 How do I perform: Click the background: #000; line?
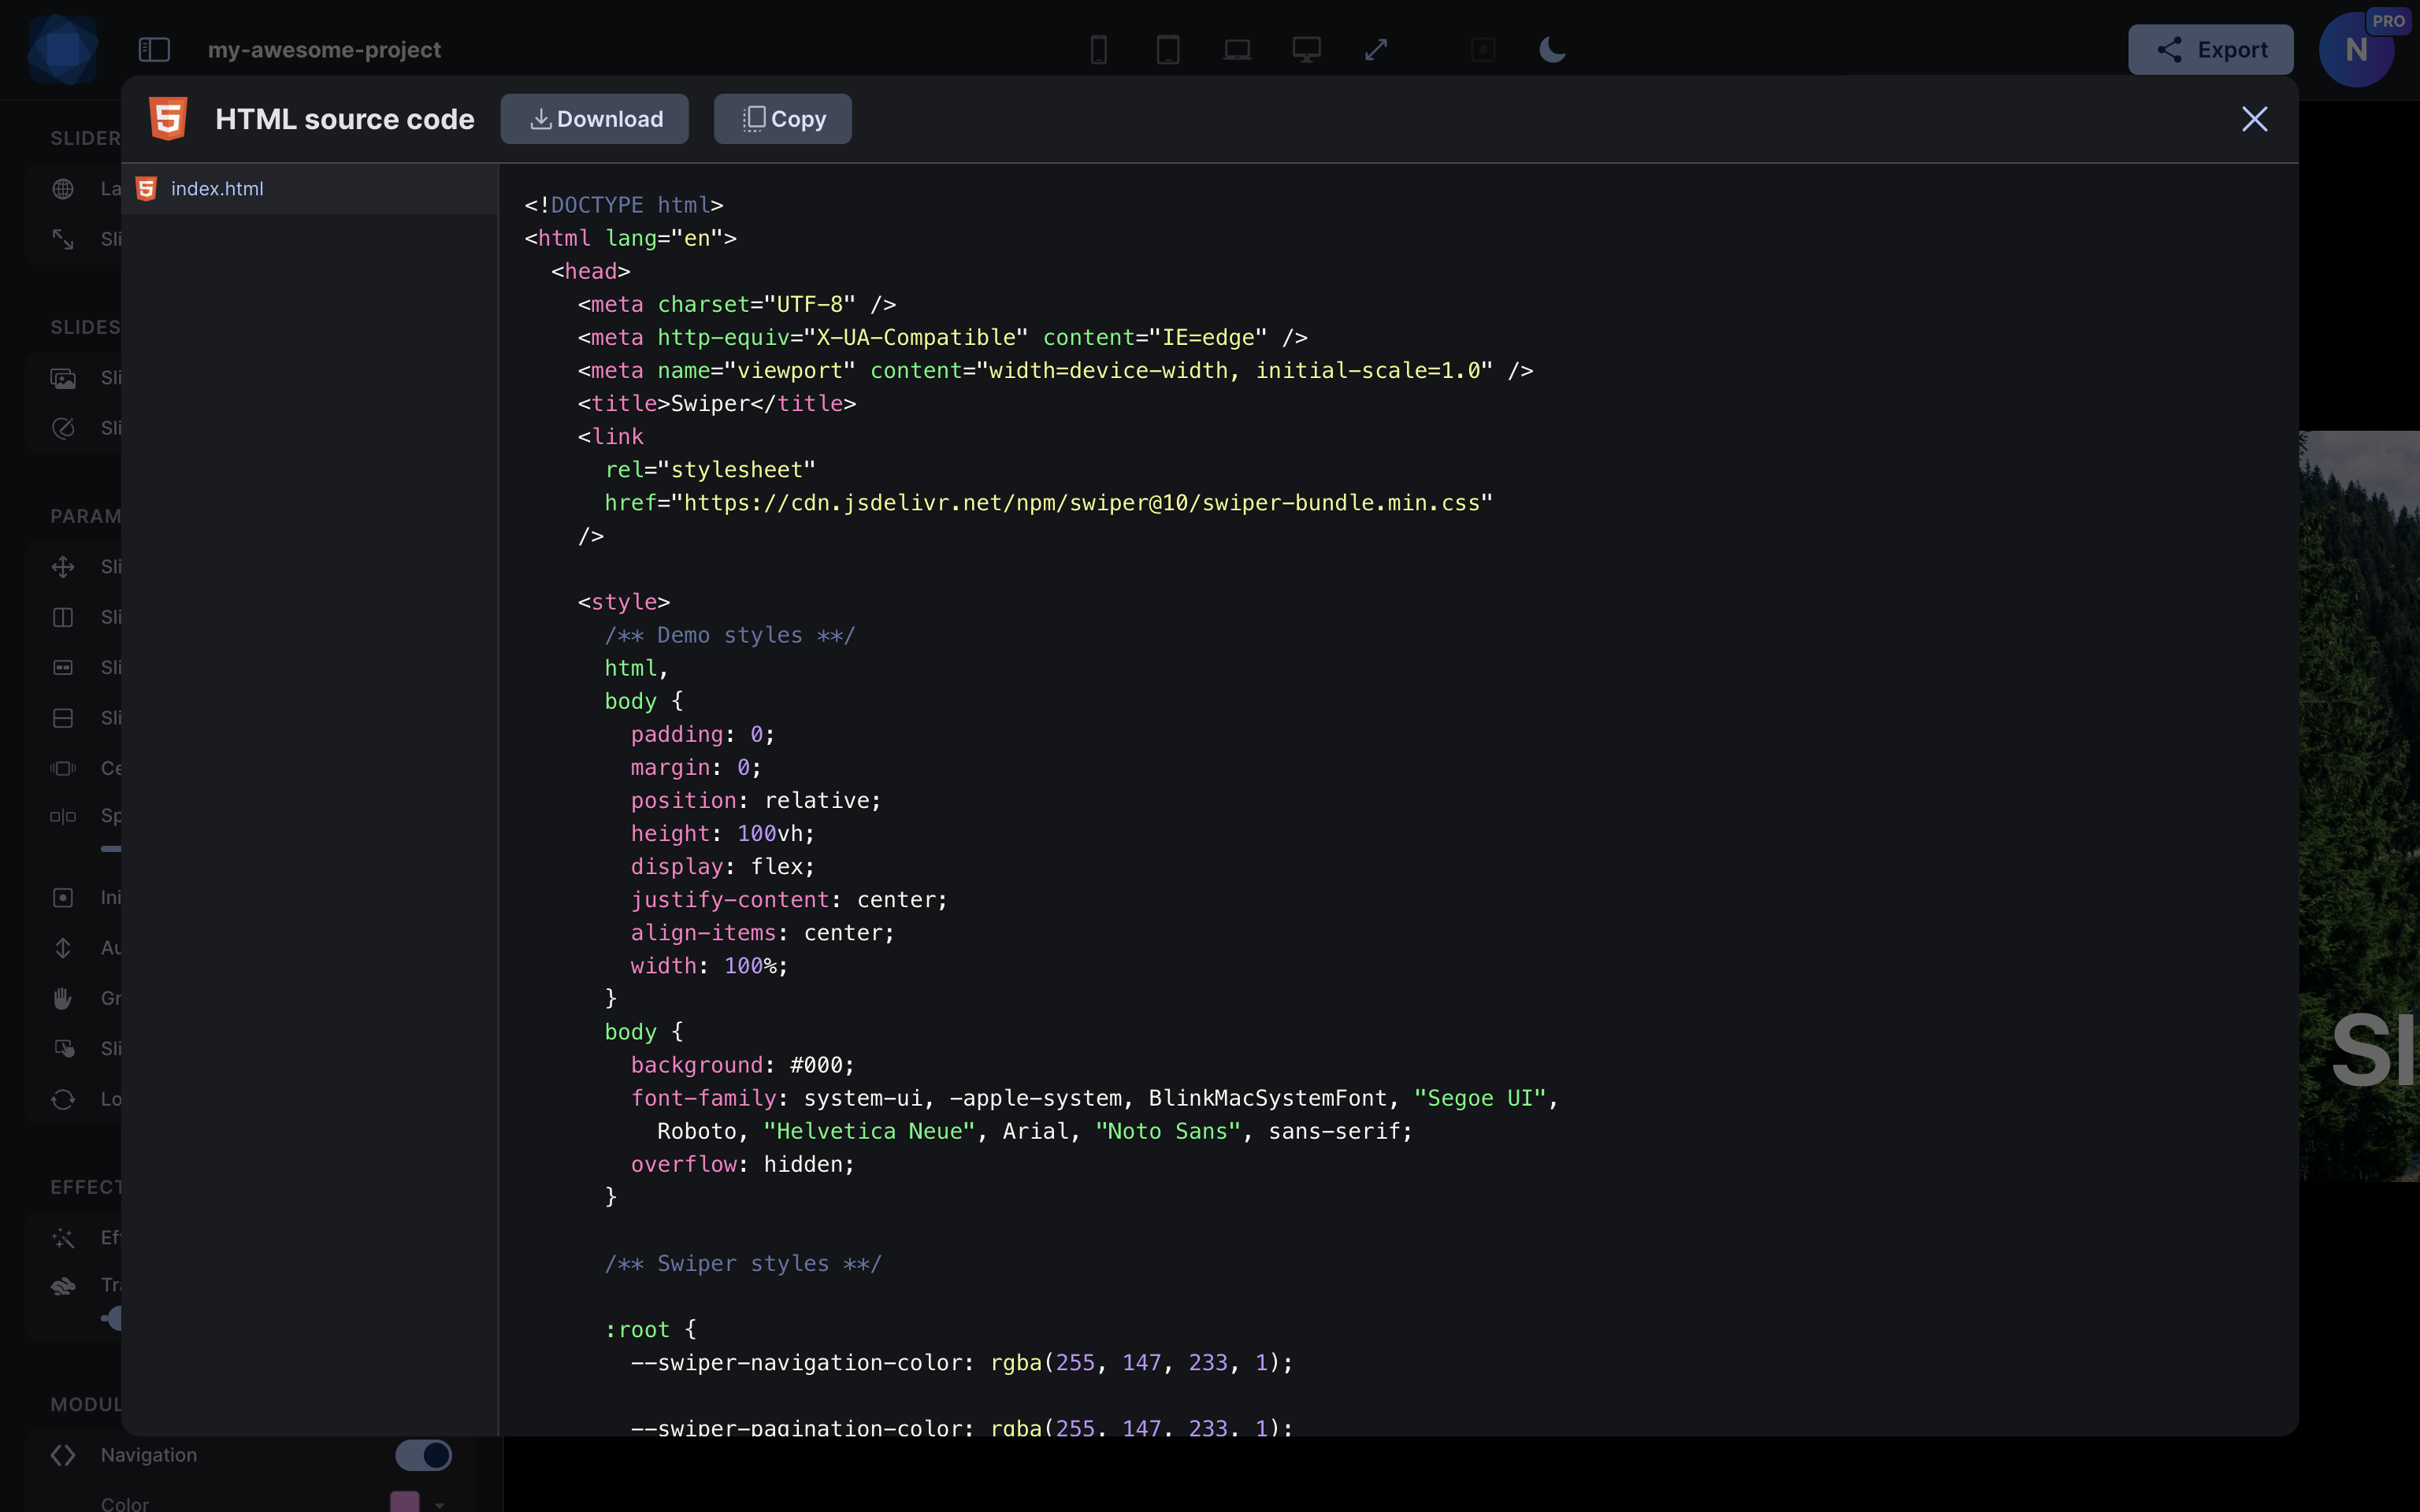click(742, 1066)
